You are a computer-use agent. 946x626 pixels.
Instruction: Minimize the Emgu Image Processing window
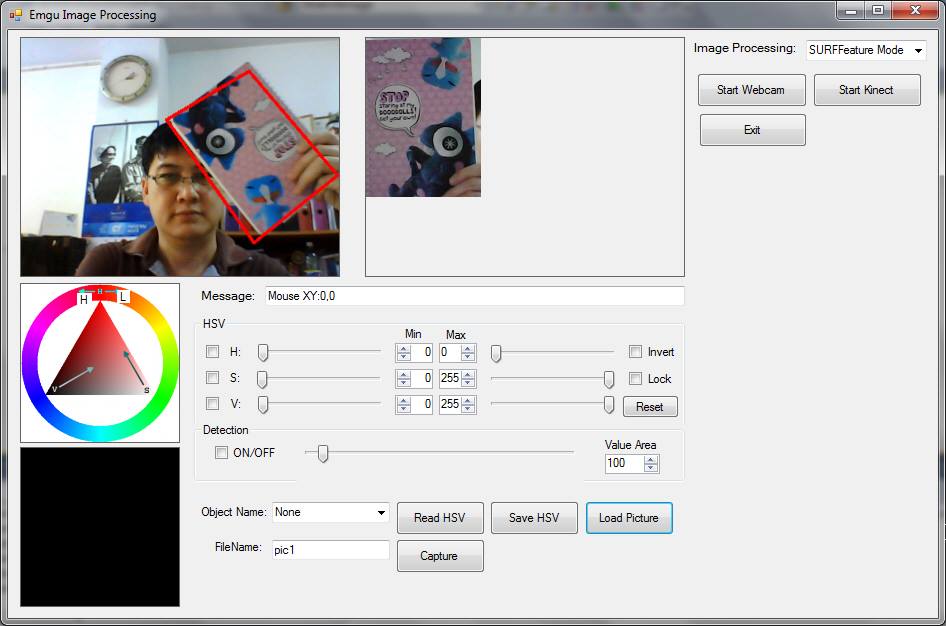click(851, 10)
